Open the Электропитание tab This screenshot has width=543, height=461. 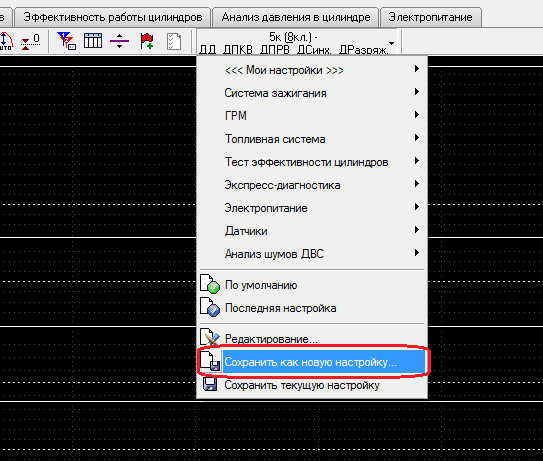coord(430,17)
